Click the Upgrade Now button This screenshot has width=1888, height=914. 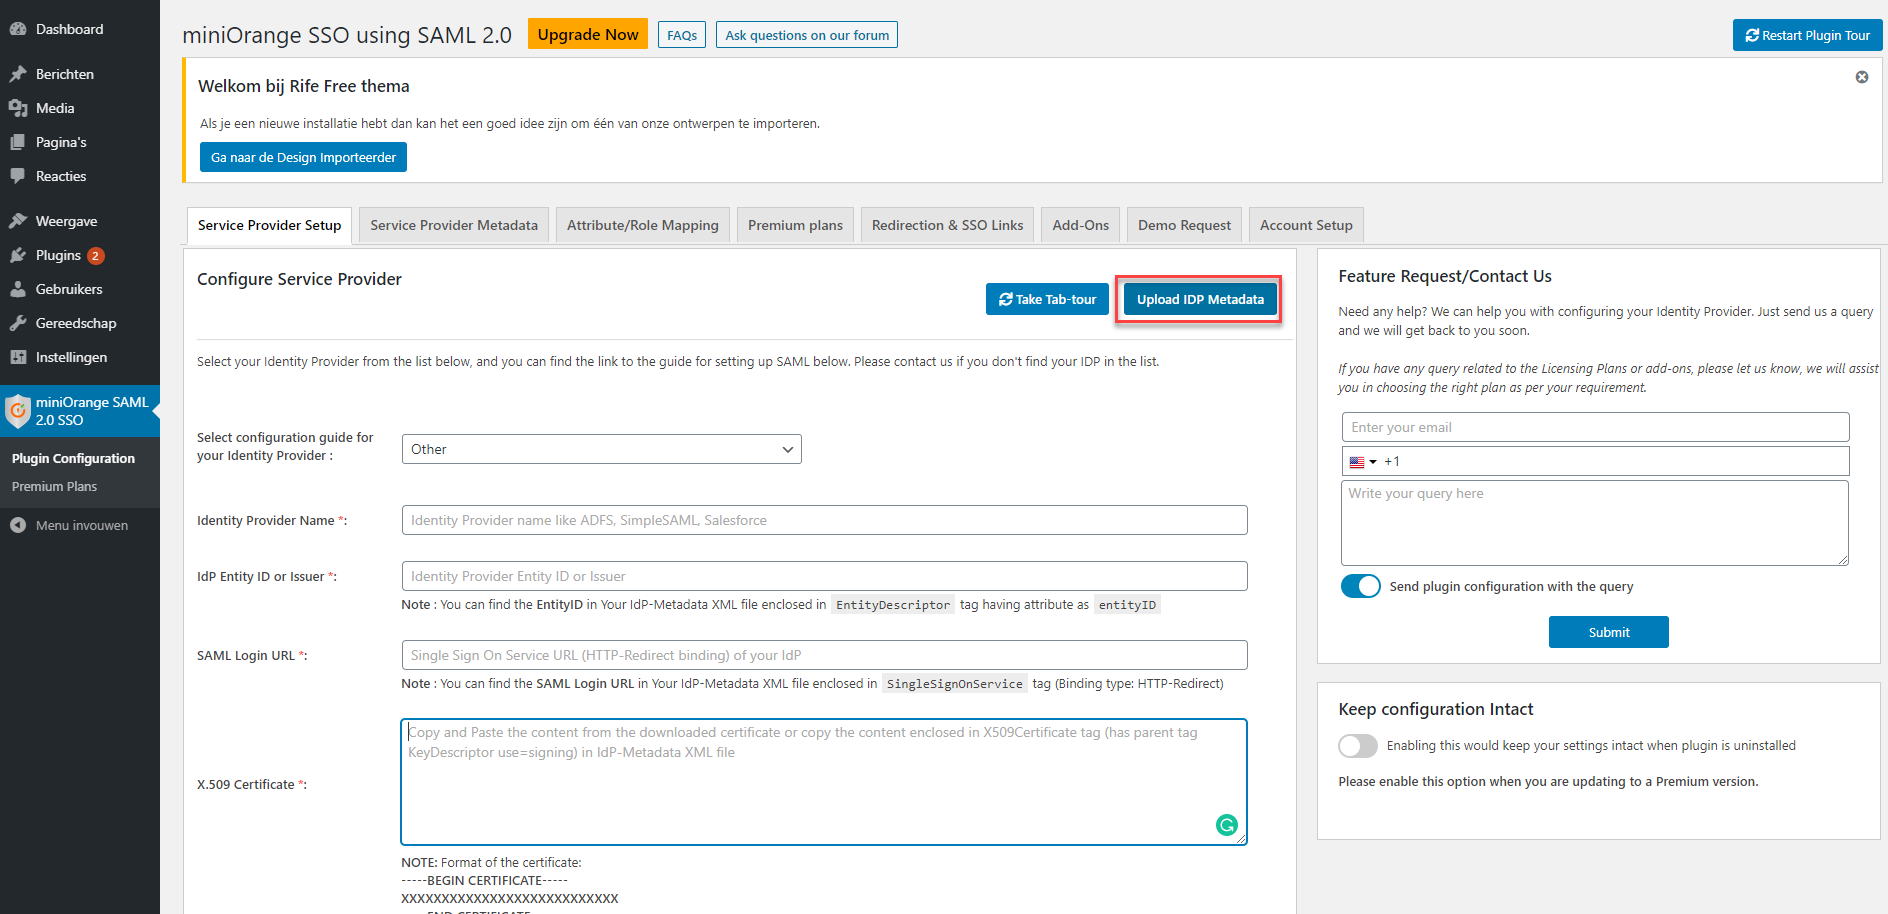click(x=588, y=34)
